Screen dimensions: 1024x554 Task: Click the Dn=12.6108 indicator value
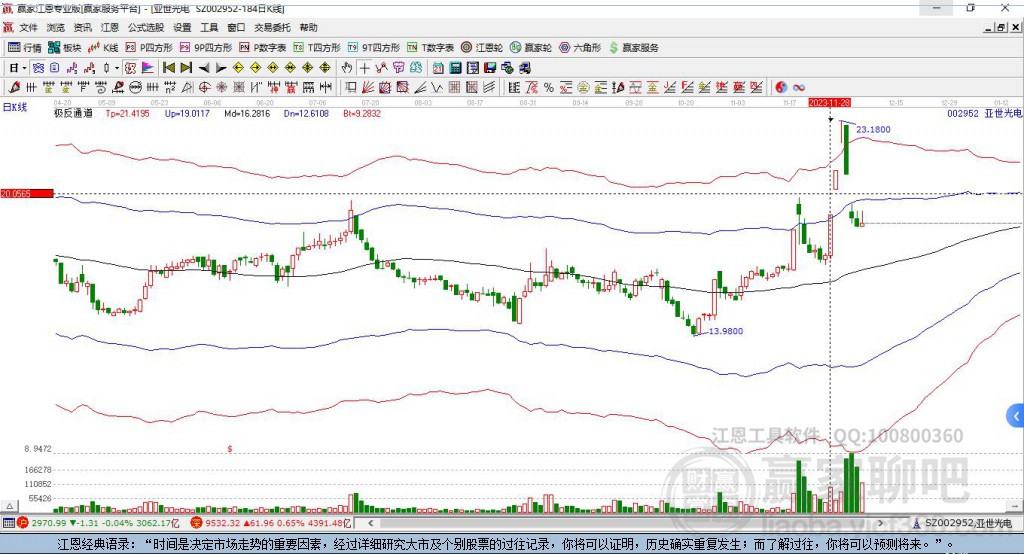pyautogui.click(x=306, y=114)
